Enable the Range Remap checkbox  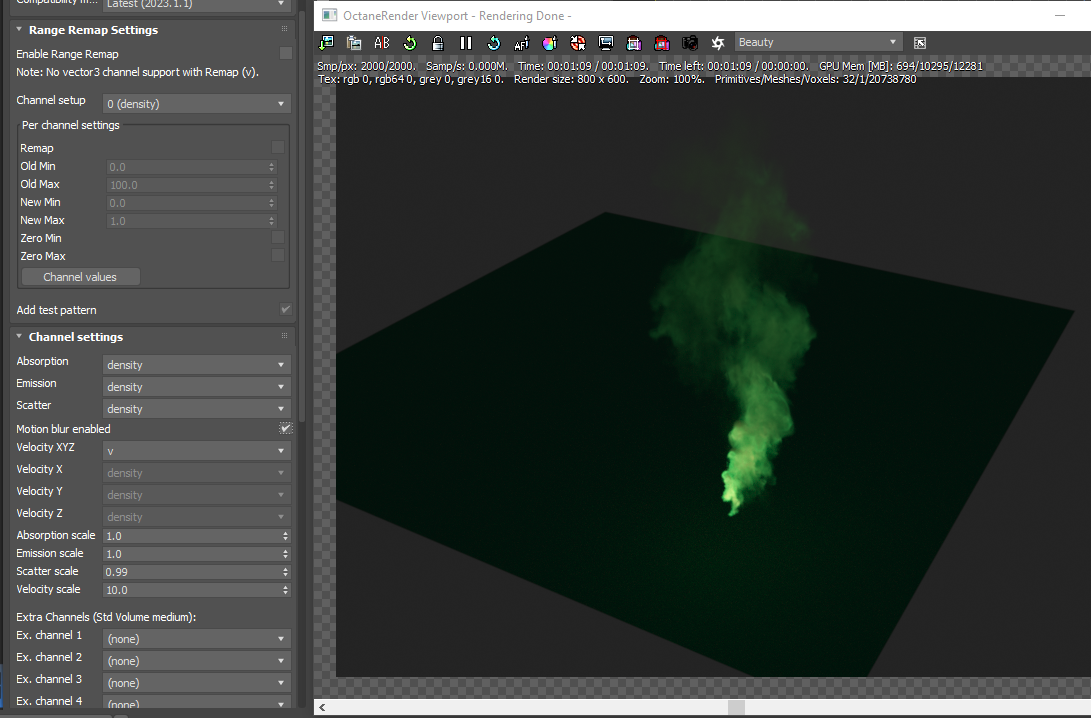(285, 54)
